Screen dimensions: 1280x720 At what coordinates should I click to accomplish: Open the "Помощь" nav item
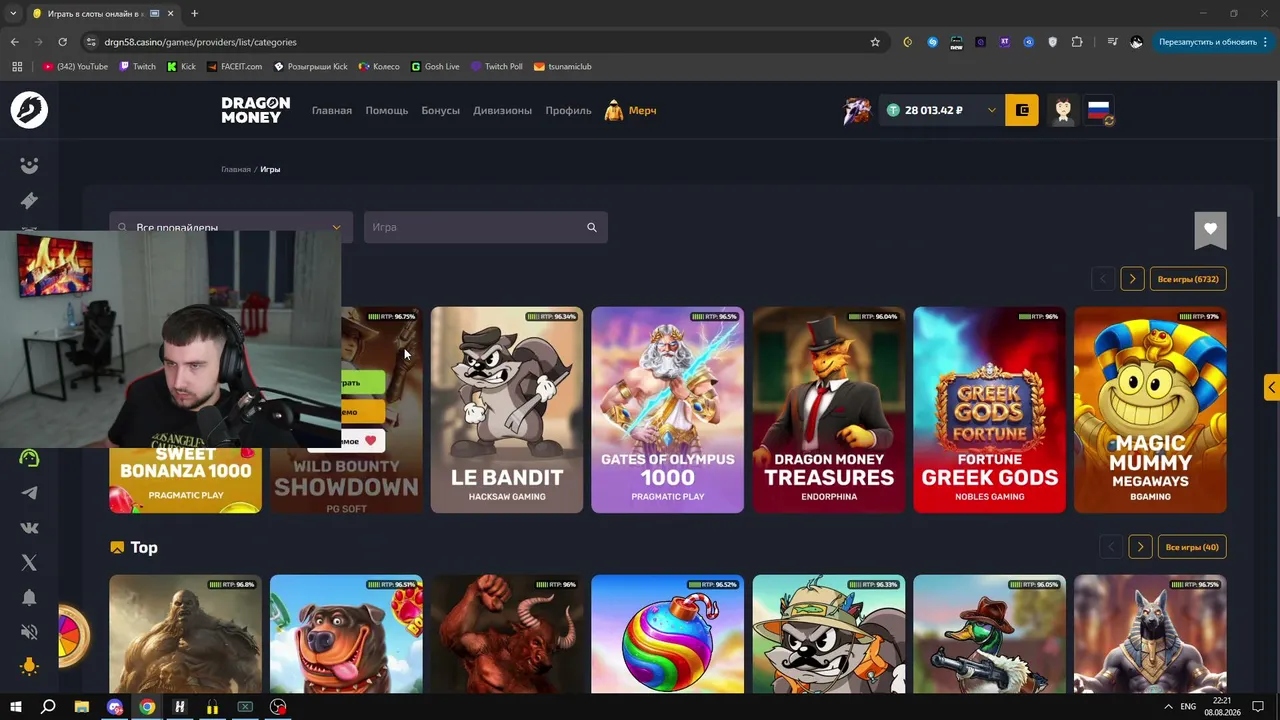click(x=387, y=110)
